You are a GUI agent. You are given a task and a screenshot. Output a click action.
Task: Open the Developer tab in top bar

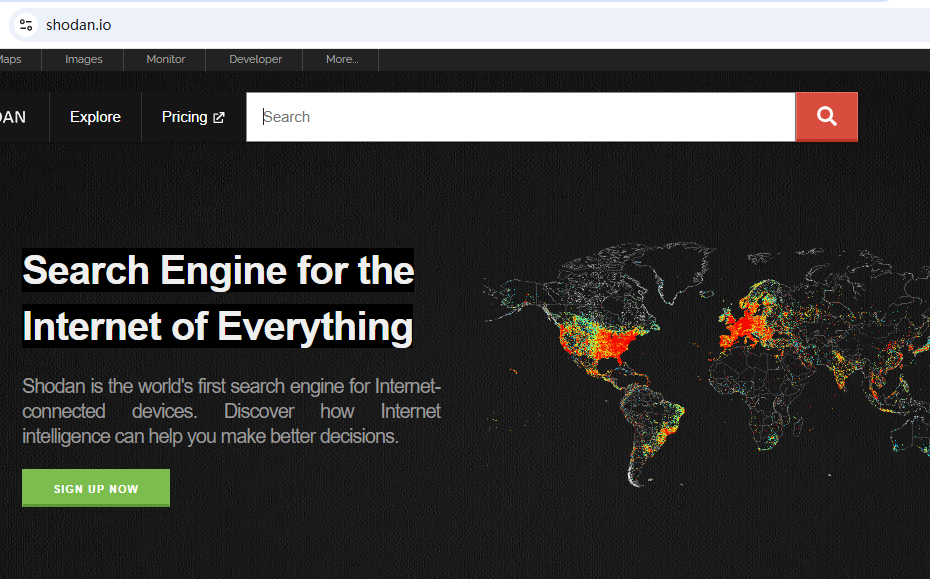tap(255, 59)
